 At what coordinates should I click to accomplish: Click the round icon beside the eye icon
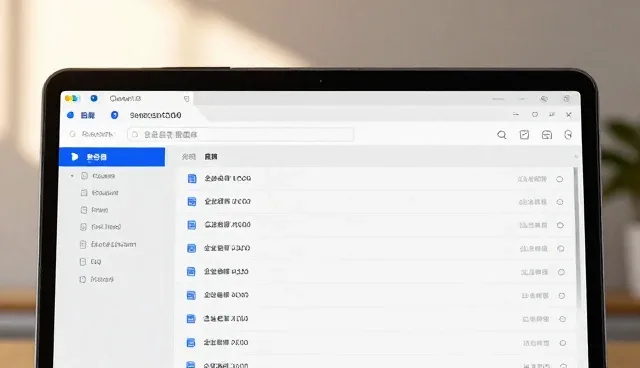tap(567, 99)
